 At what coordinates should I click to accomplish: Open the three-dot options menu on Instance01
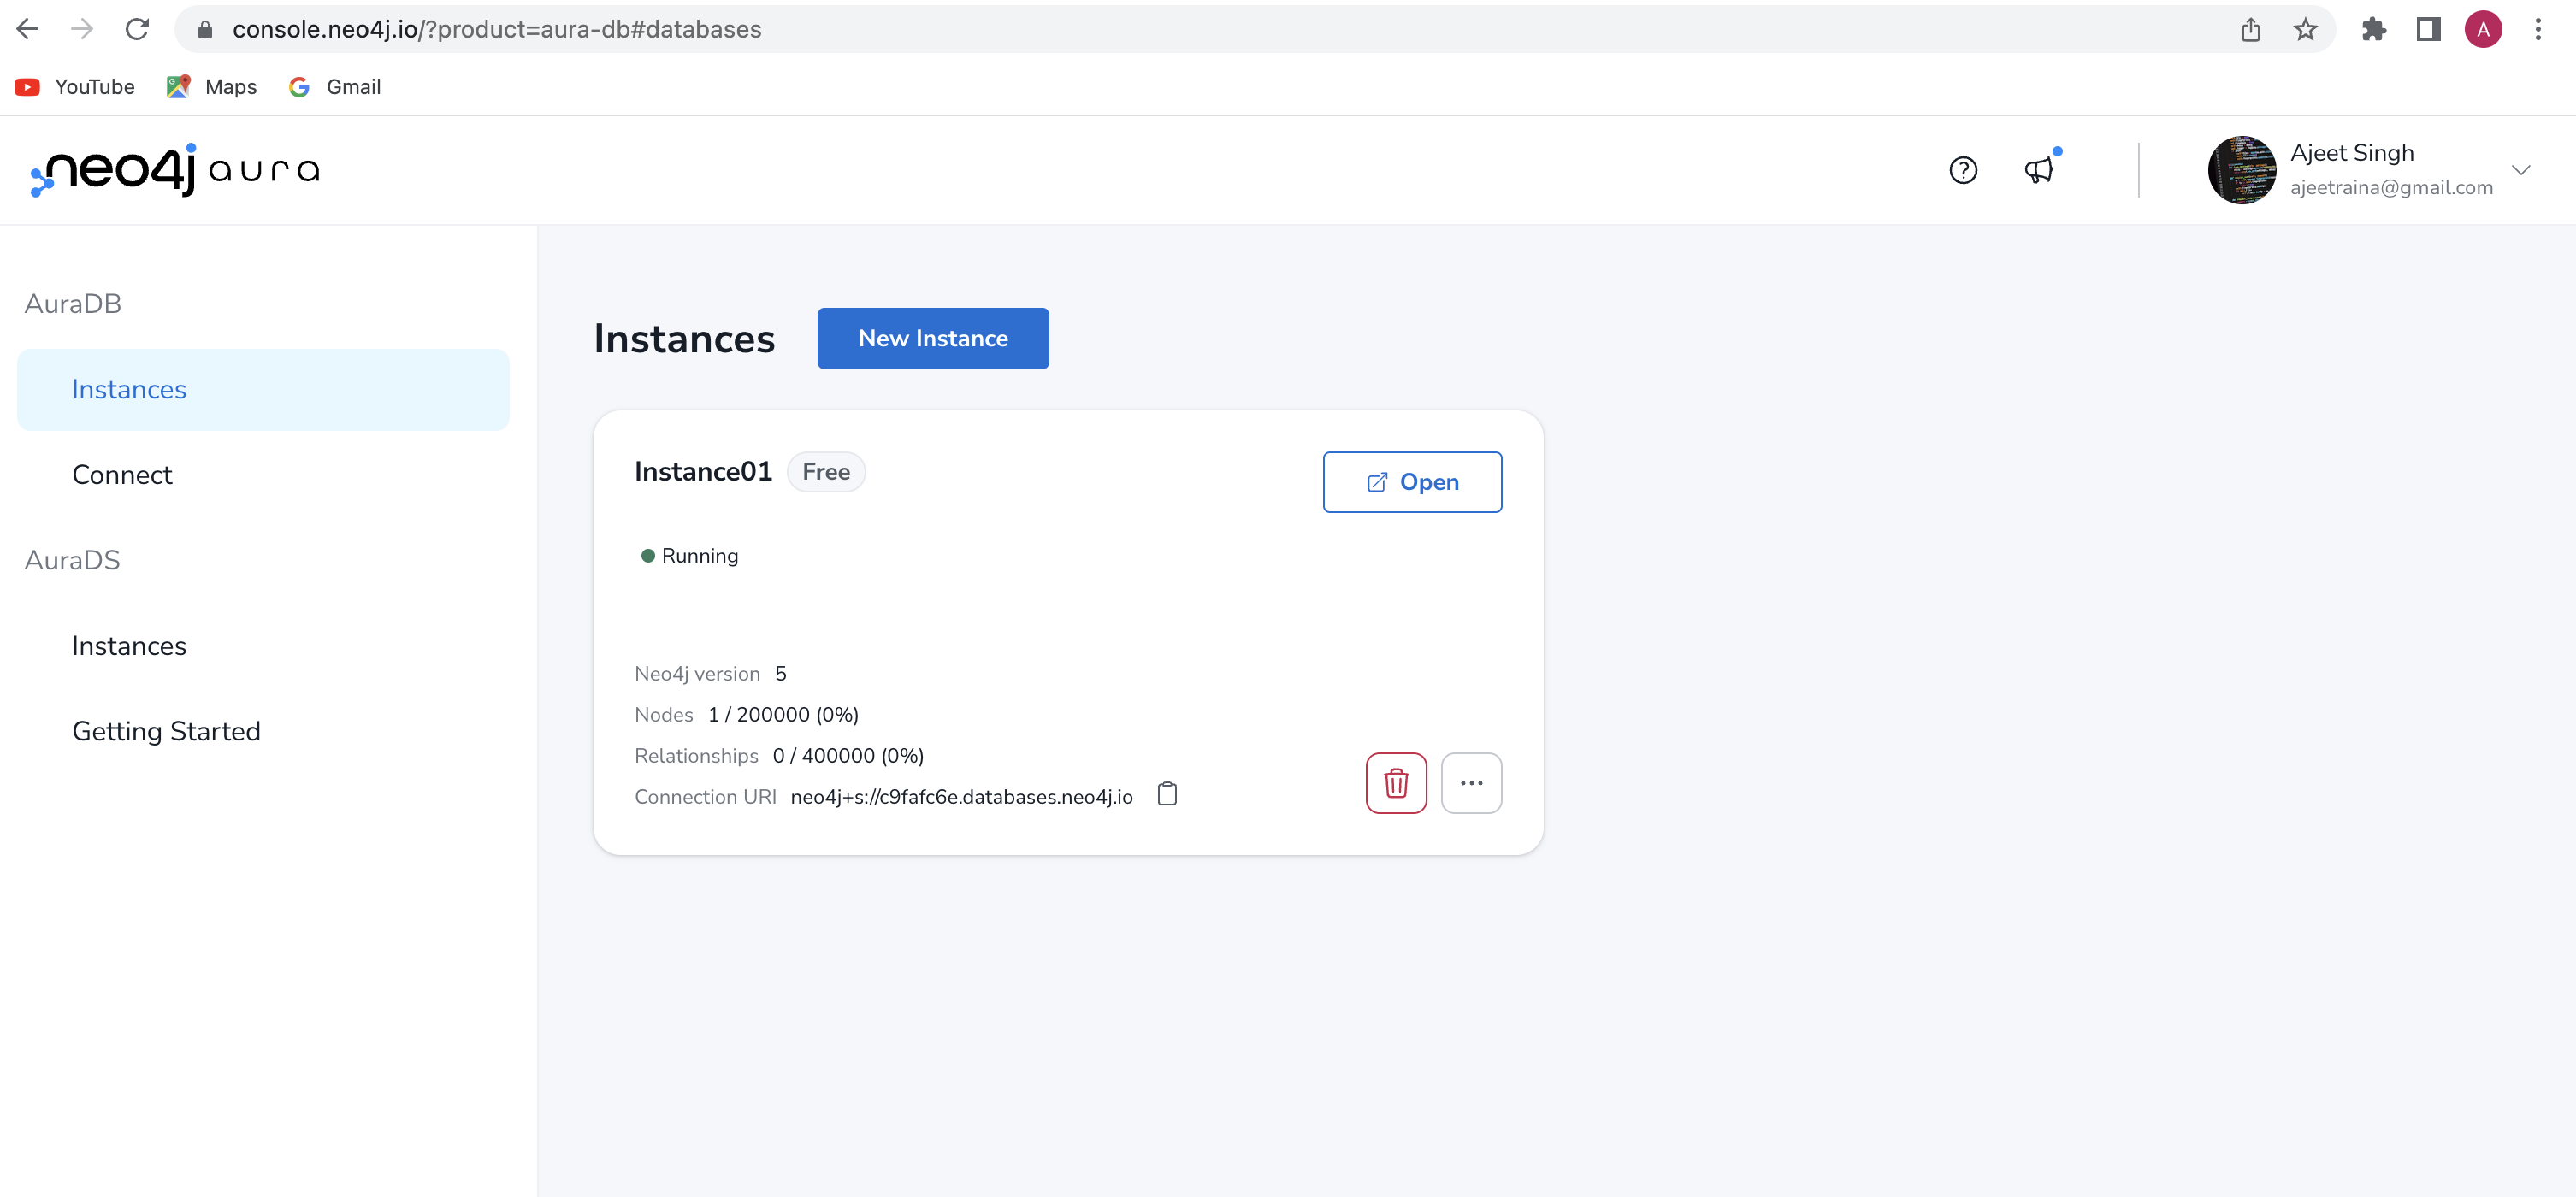[1471, 783]
